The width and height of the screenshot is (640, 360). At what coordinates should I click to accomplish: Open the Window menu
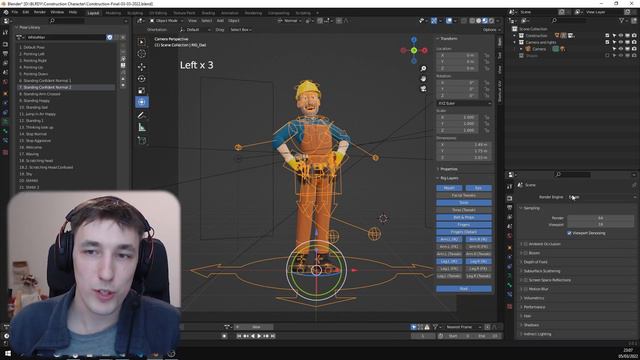57,13
